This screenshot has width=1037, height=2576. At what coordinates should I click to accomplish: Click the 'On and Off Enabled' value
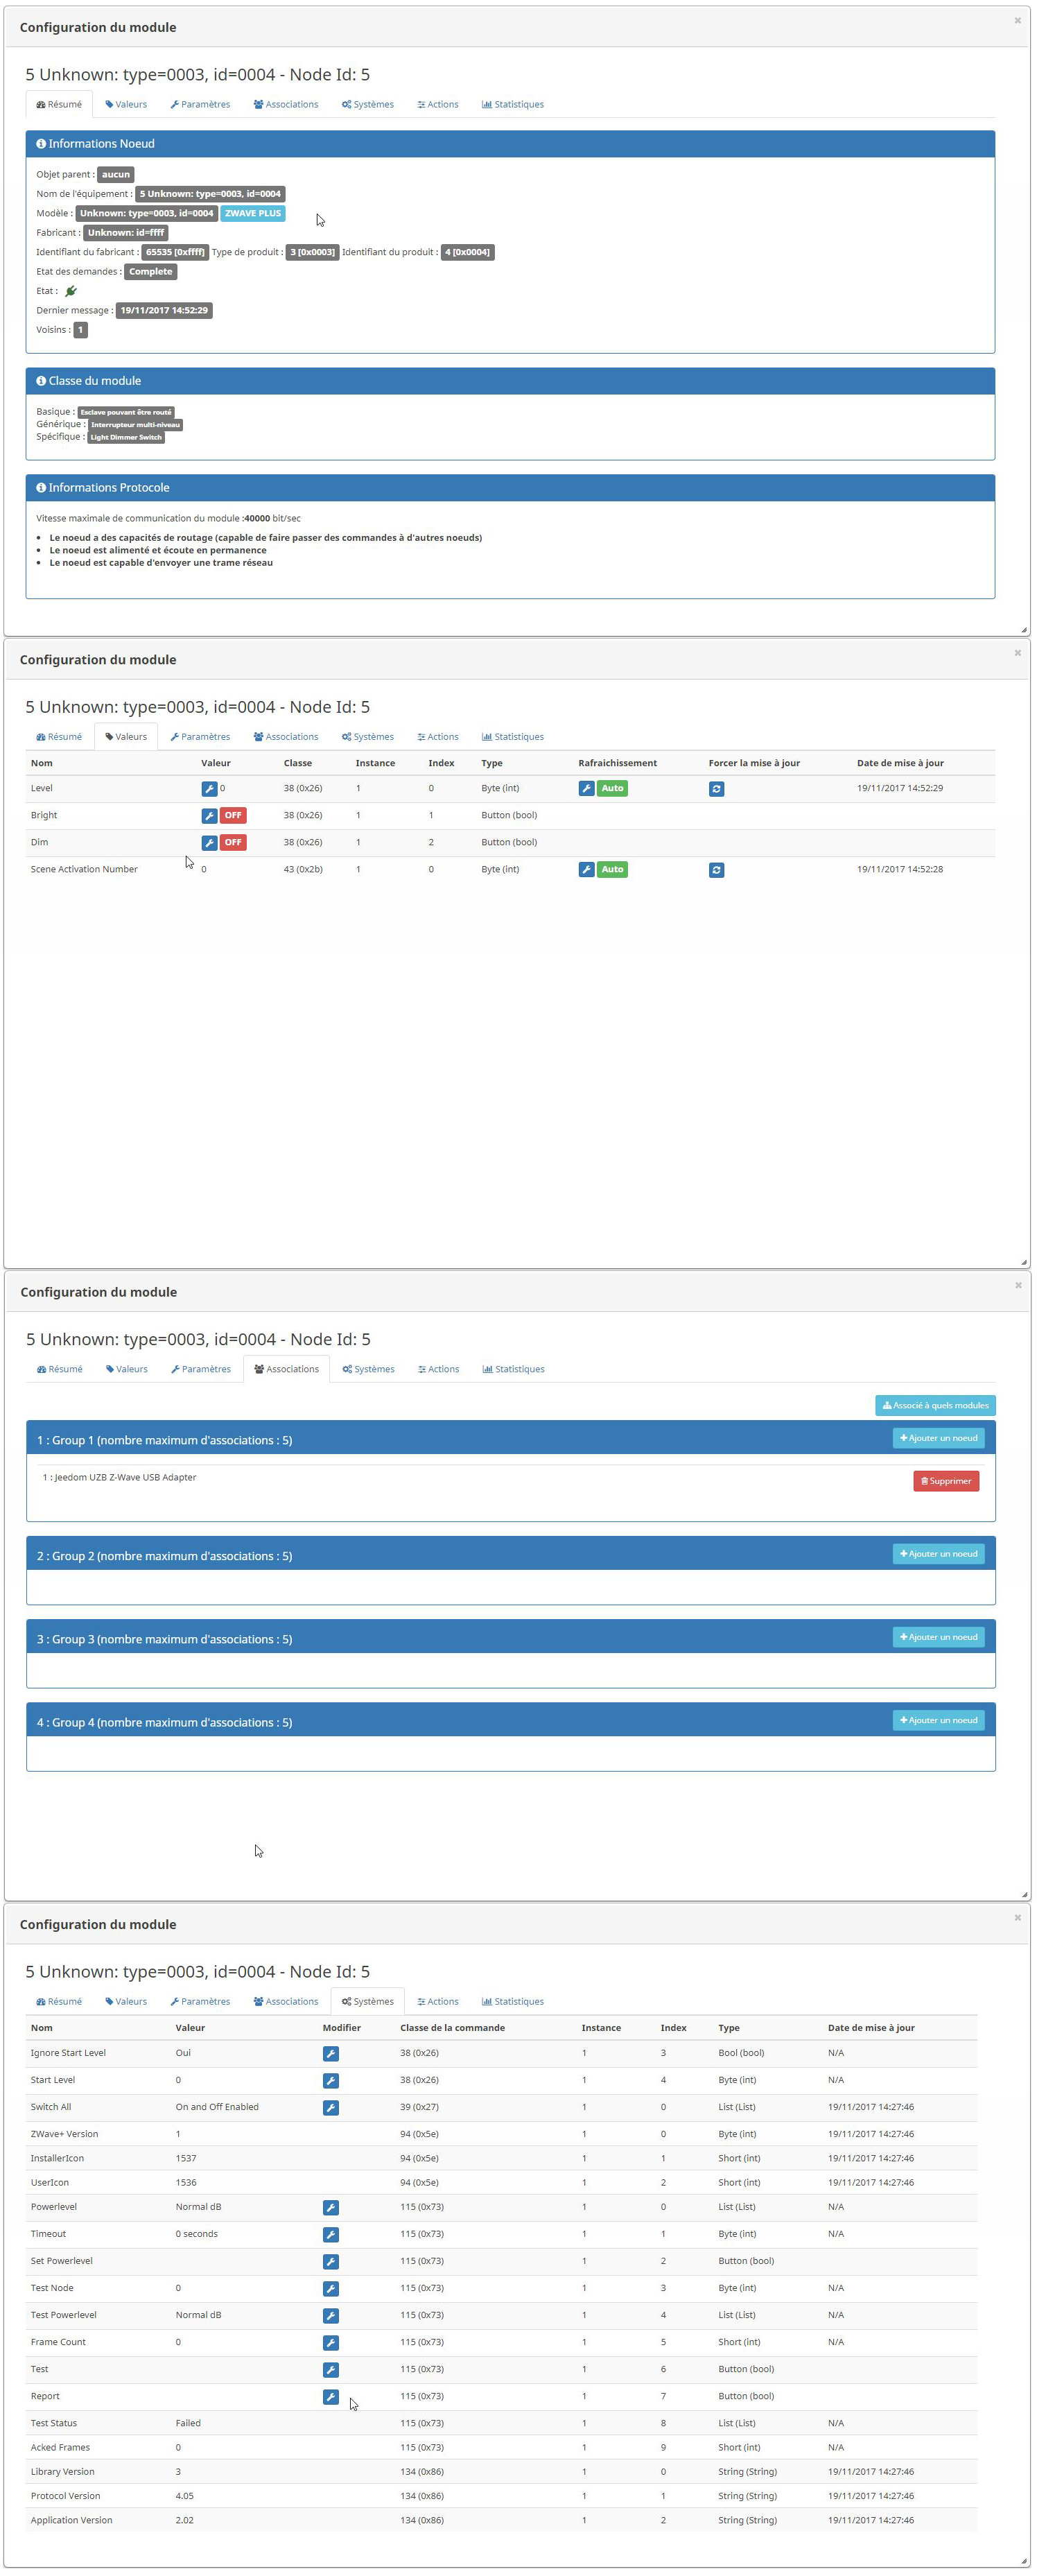point(217,2107)
